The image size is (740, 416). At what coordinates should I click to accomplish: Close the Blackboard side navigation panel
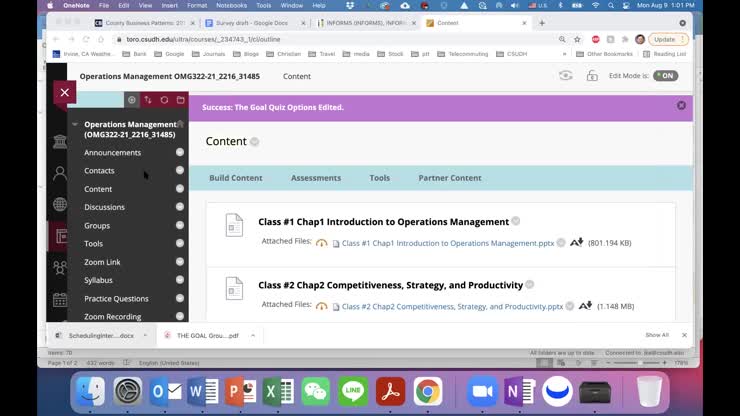pyautogui.click(x=64, y=92)
